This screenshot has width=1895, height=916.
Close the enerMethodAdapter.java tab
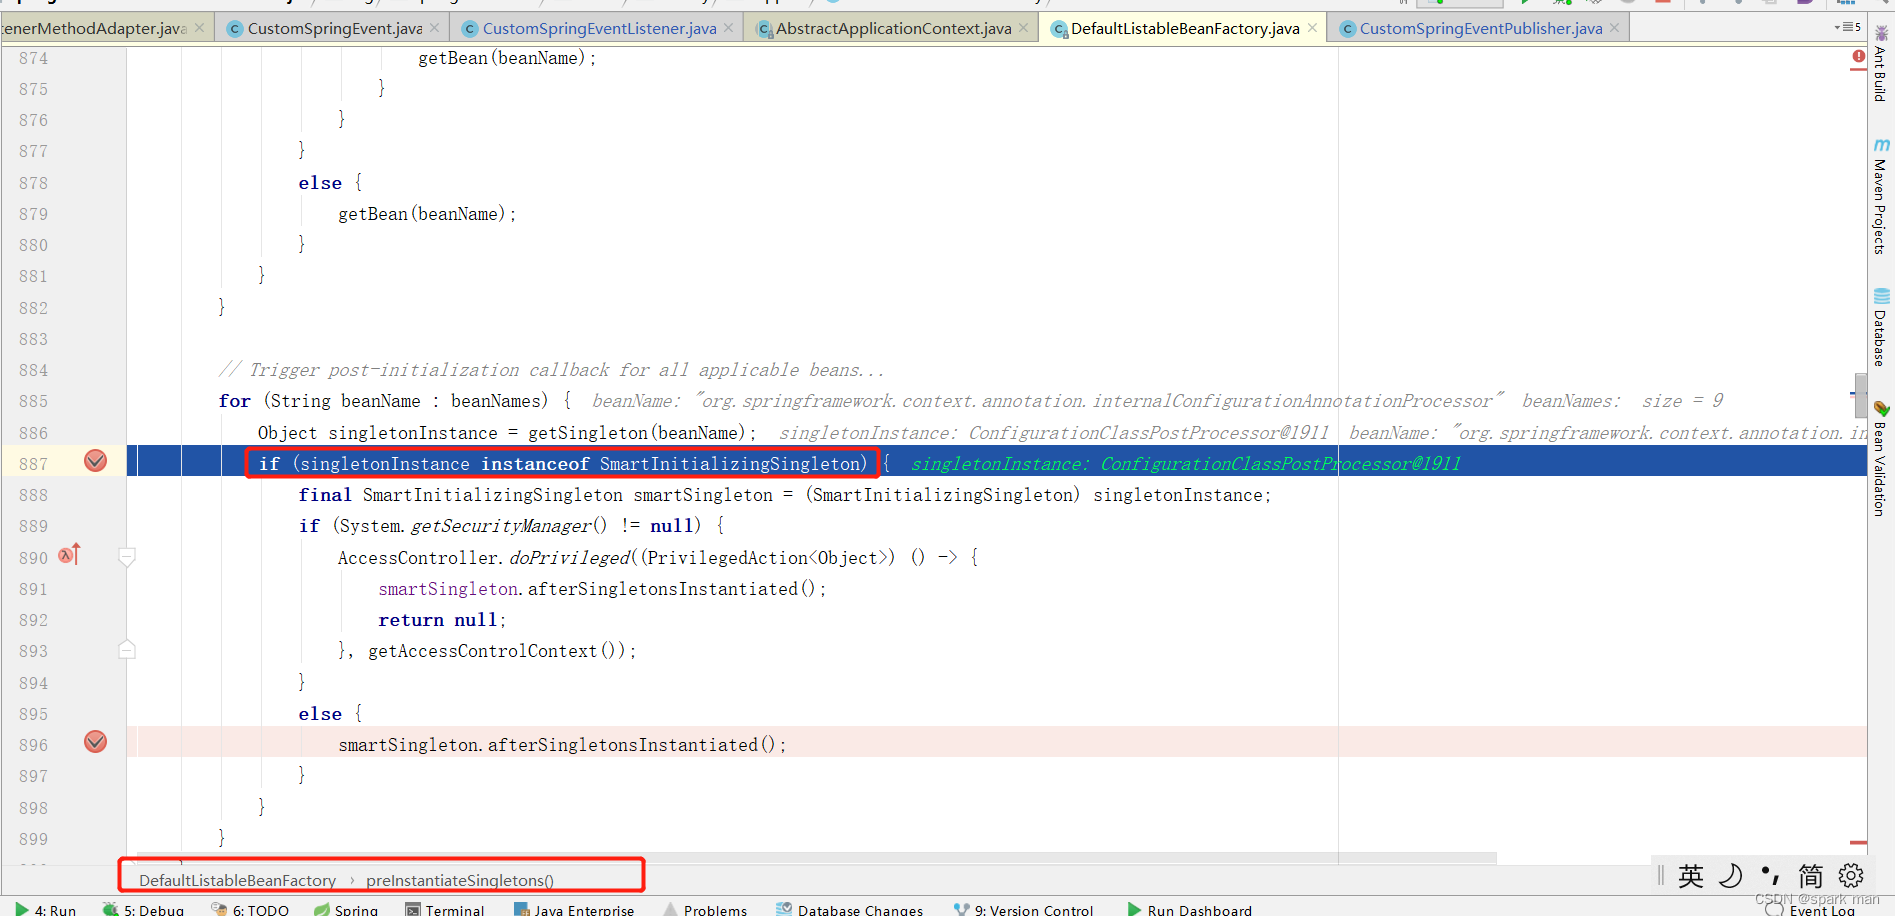pos(200,28)
